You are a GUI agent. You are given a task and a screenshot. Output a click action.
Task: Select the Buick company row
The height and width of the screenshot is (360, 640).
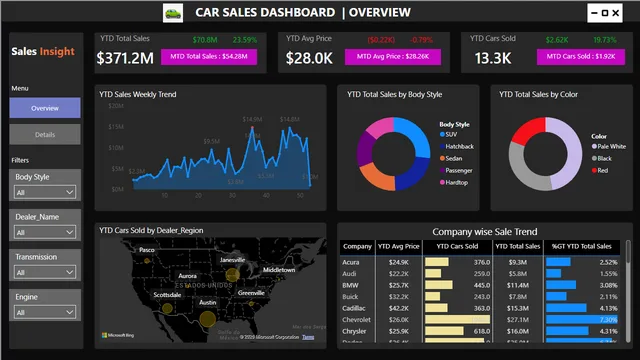480,297
